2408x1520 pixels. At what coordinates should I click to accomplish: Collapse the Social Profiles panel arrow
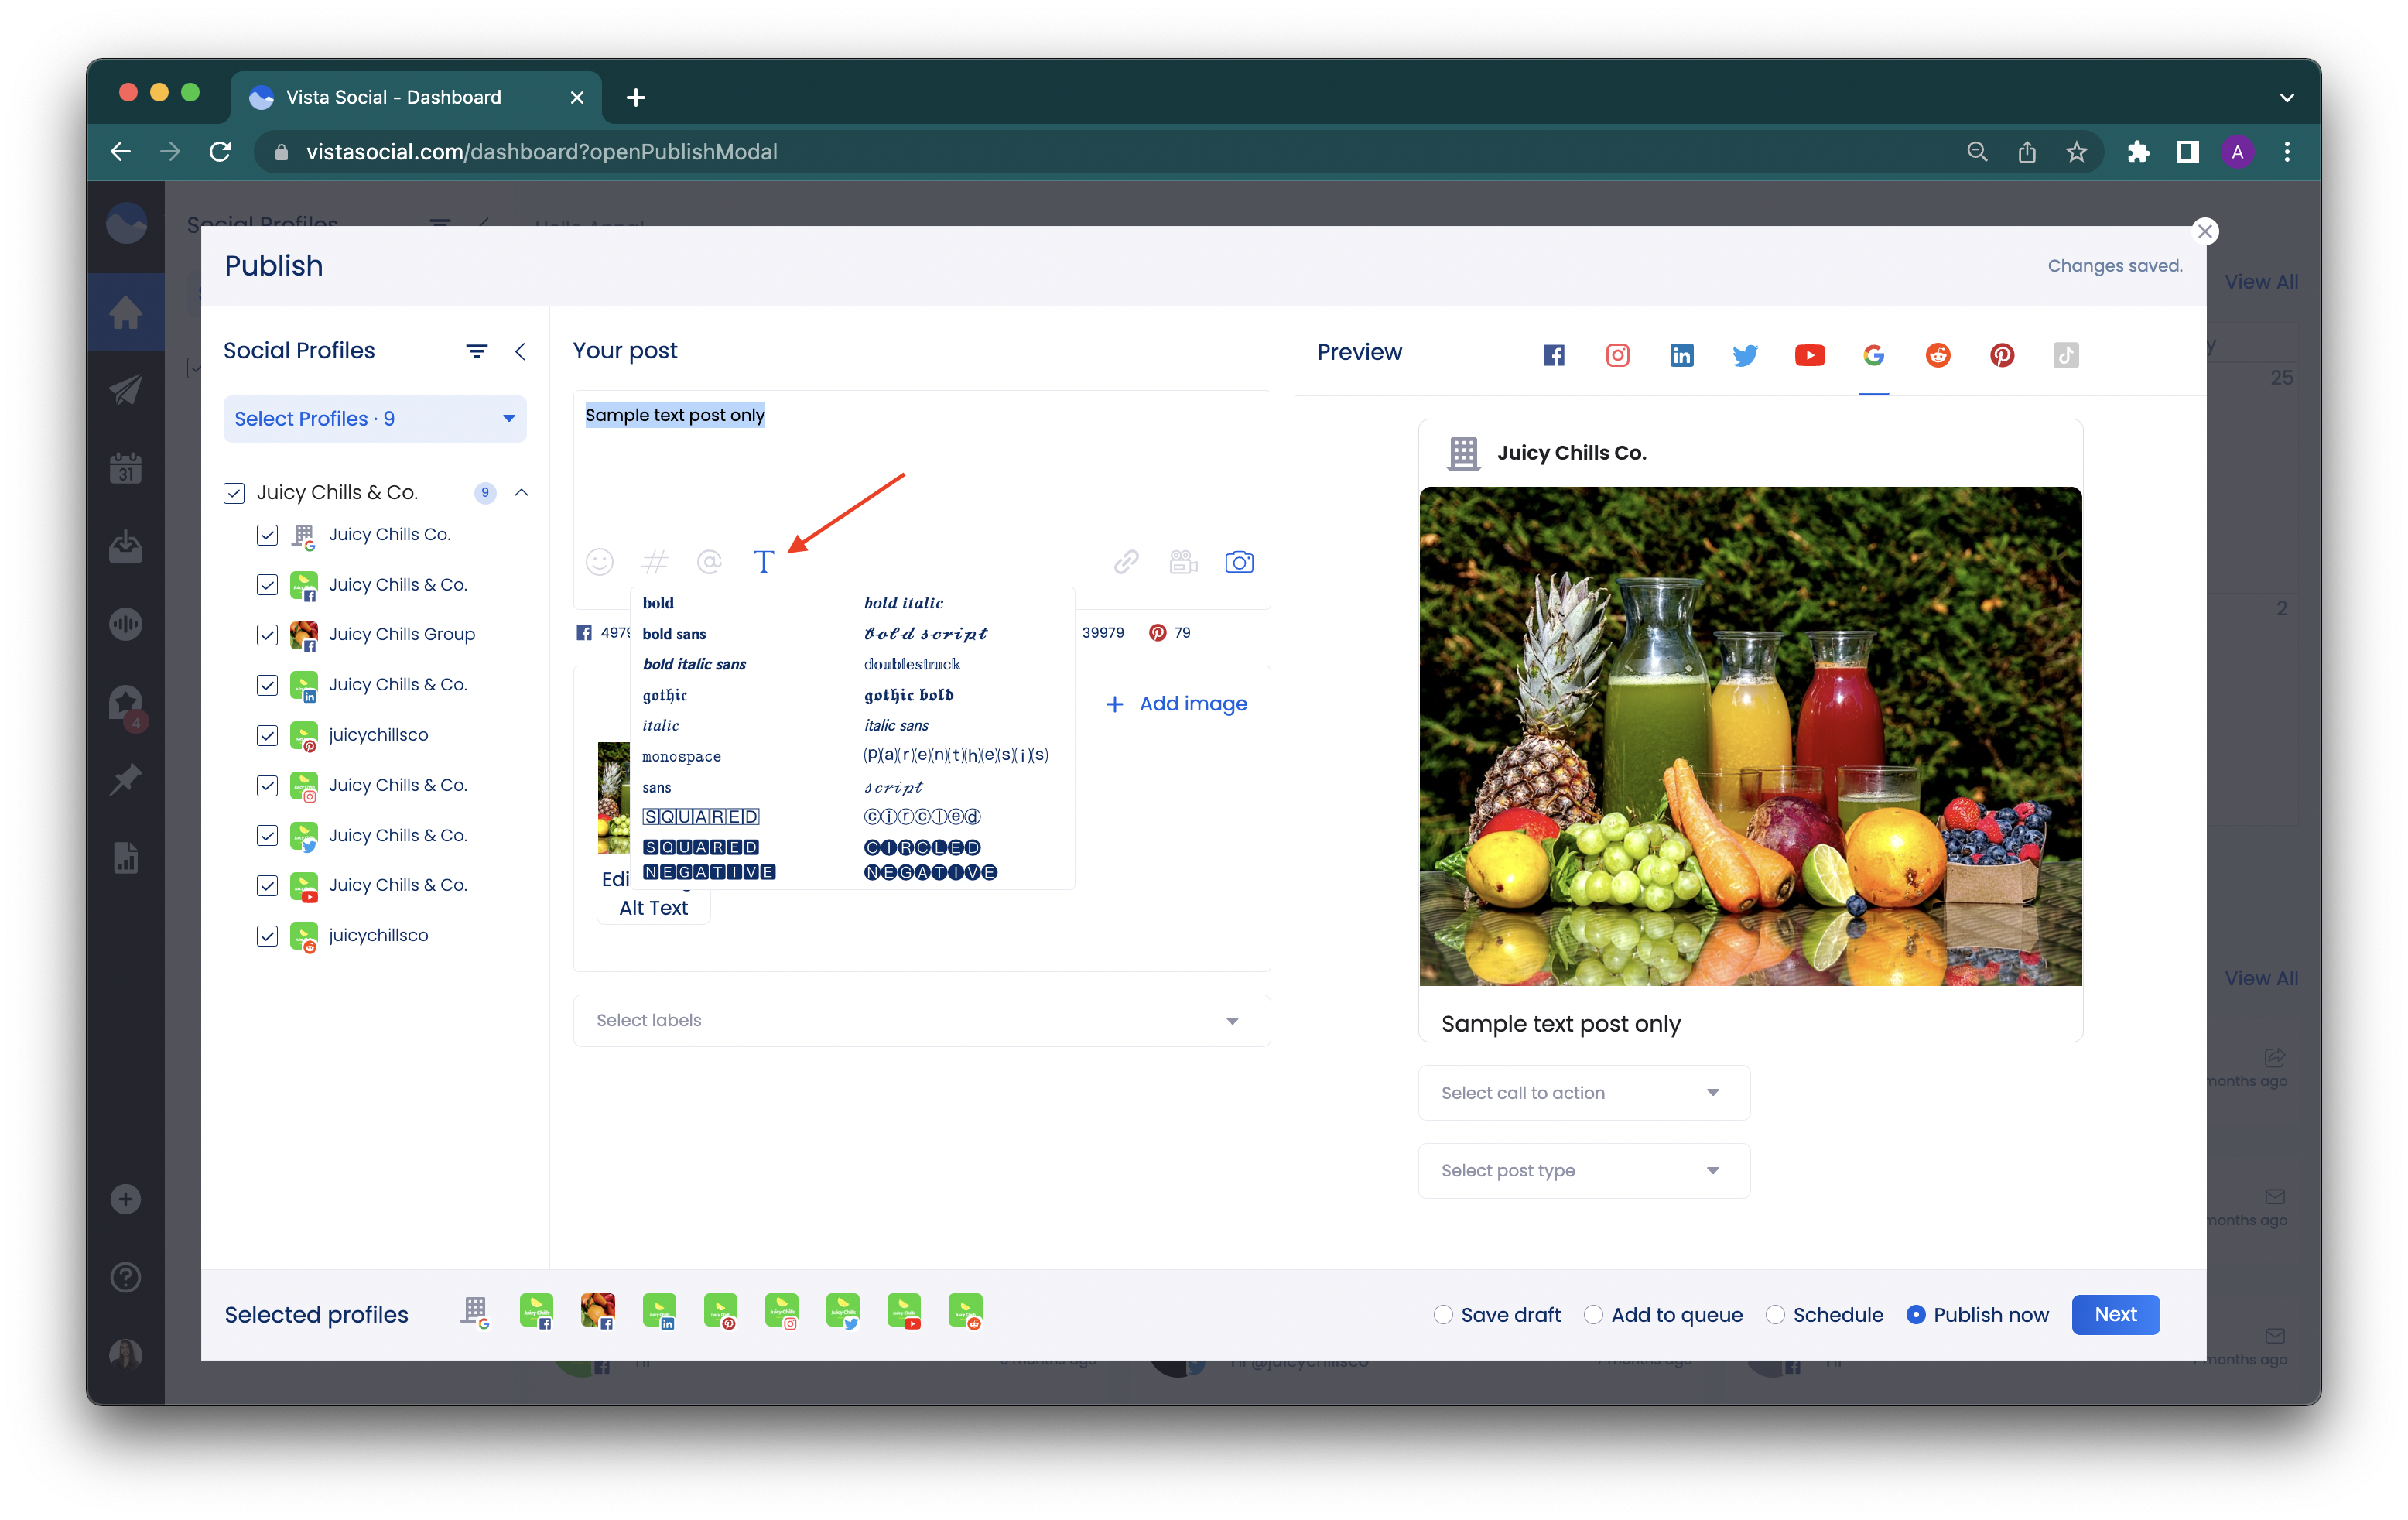(x=520, y=351)
